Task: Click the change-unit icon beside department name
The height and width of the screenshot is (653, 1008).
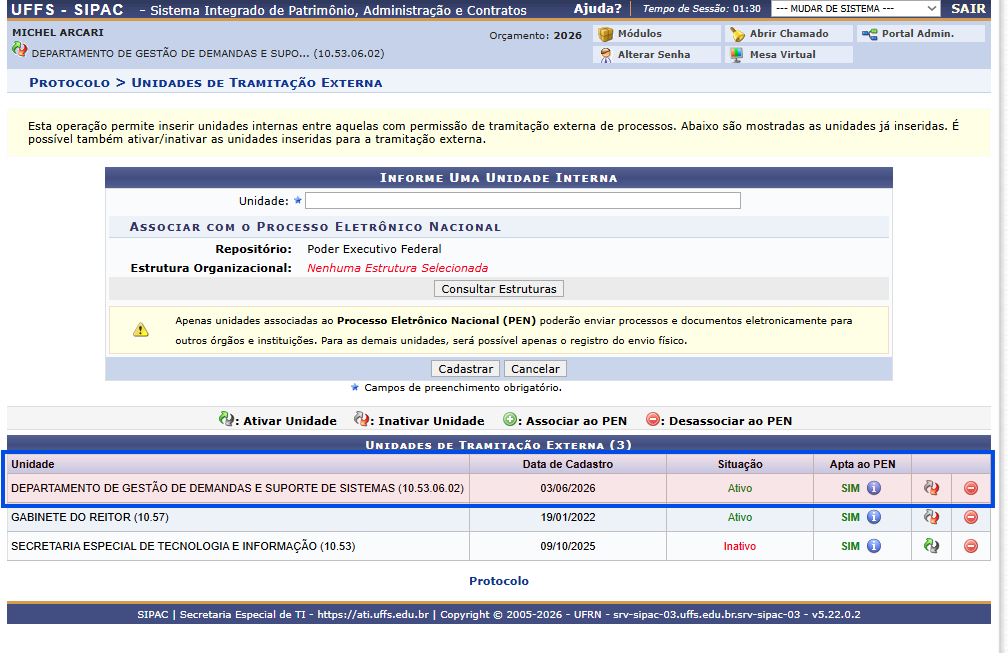Action: (x=19, y=49)
